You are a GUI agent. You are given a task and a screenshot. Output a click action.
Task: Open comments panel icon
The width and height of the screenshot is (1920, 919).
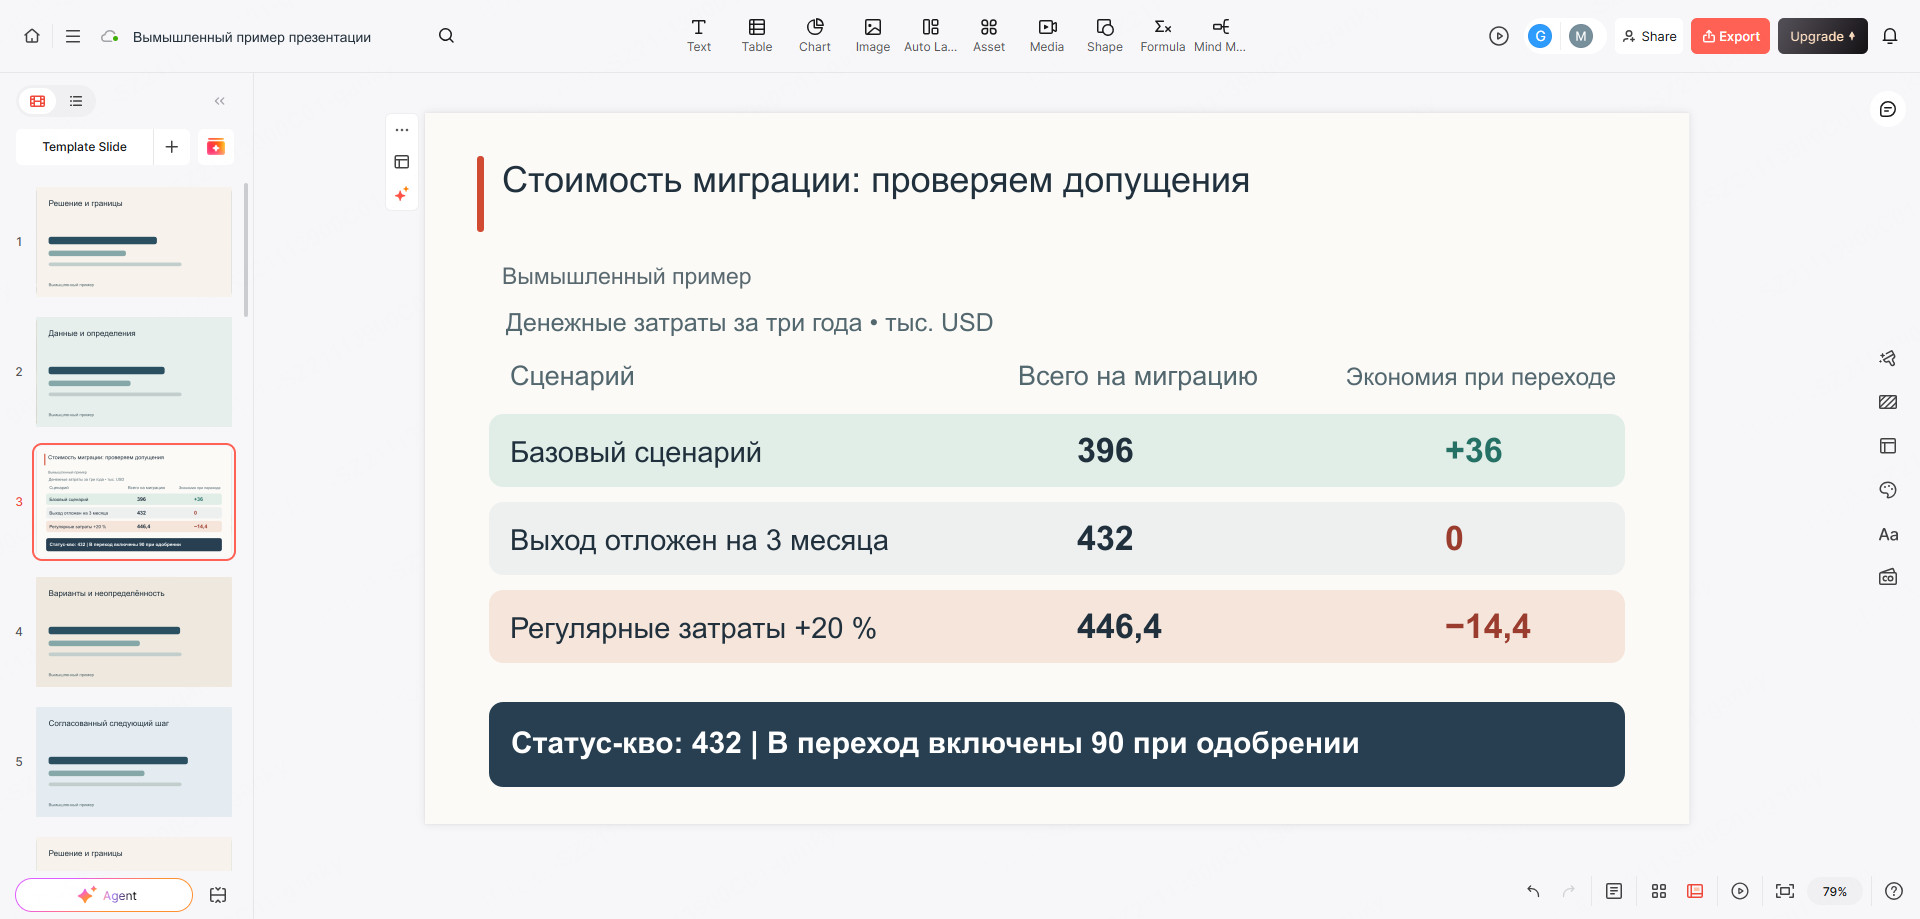1888,109
